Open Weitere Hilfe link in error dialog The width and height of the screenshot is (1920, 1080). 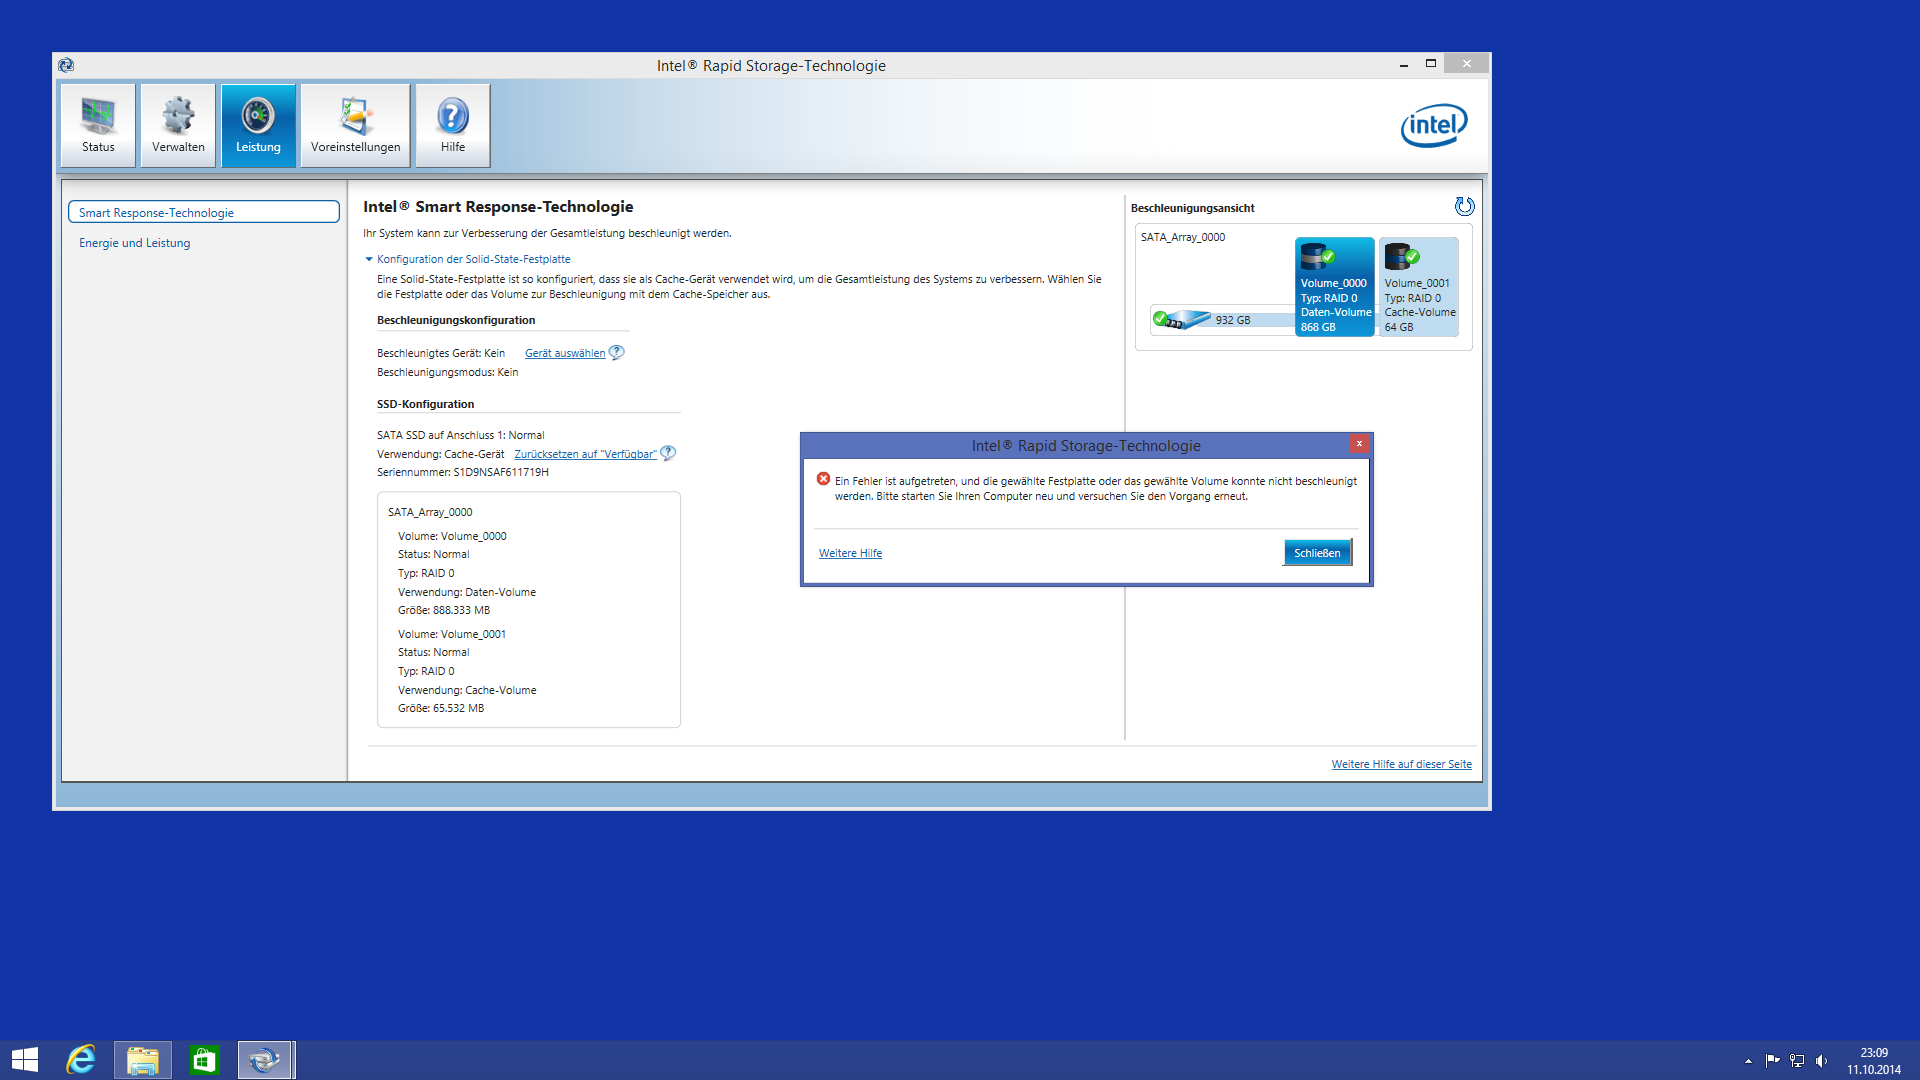click(850, 553)
